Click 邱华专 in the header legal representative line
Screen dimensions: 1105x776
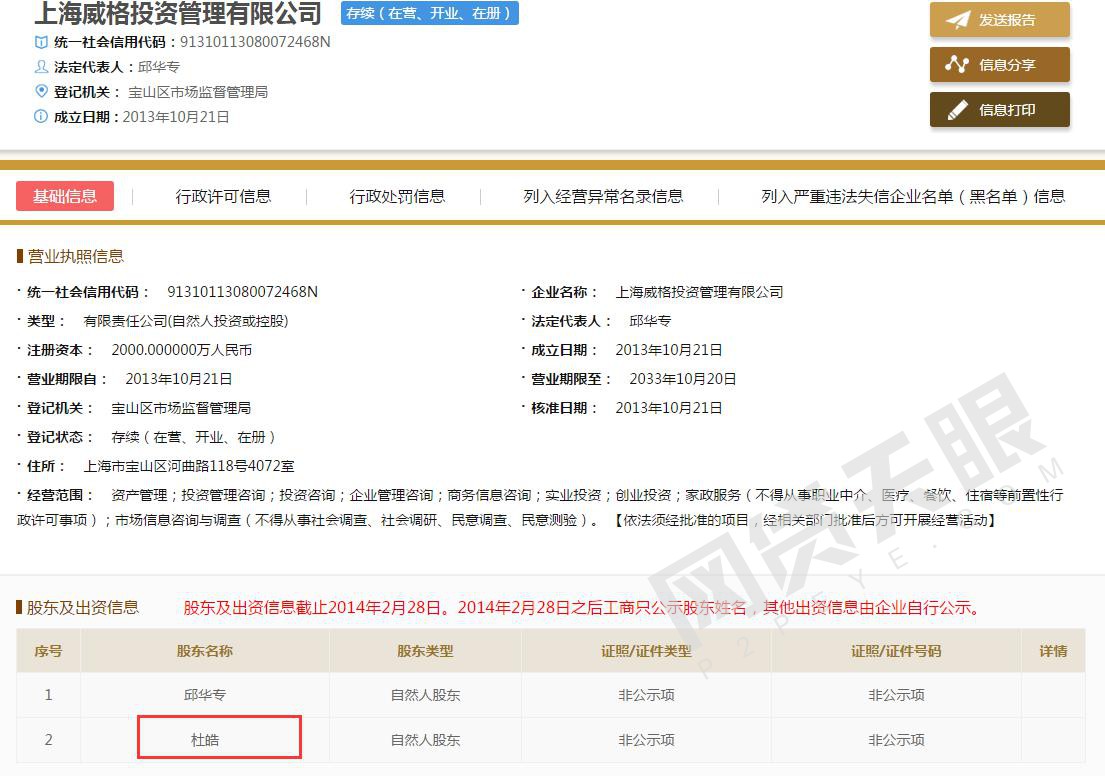(x=159, y=67)
